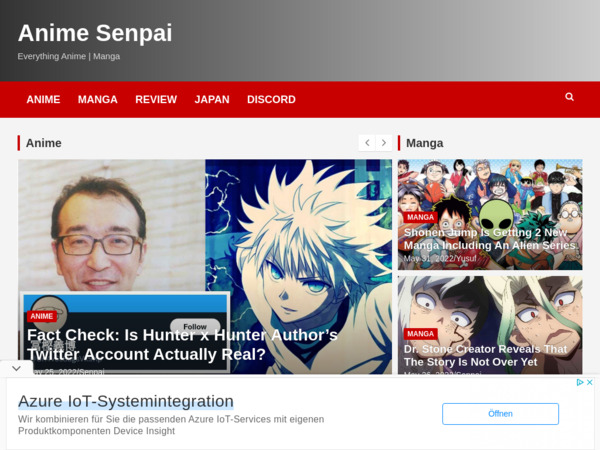Click the 'Anime' section heading

44,143
